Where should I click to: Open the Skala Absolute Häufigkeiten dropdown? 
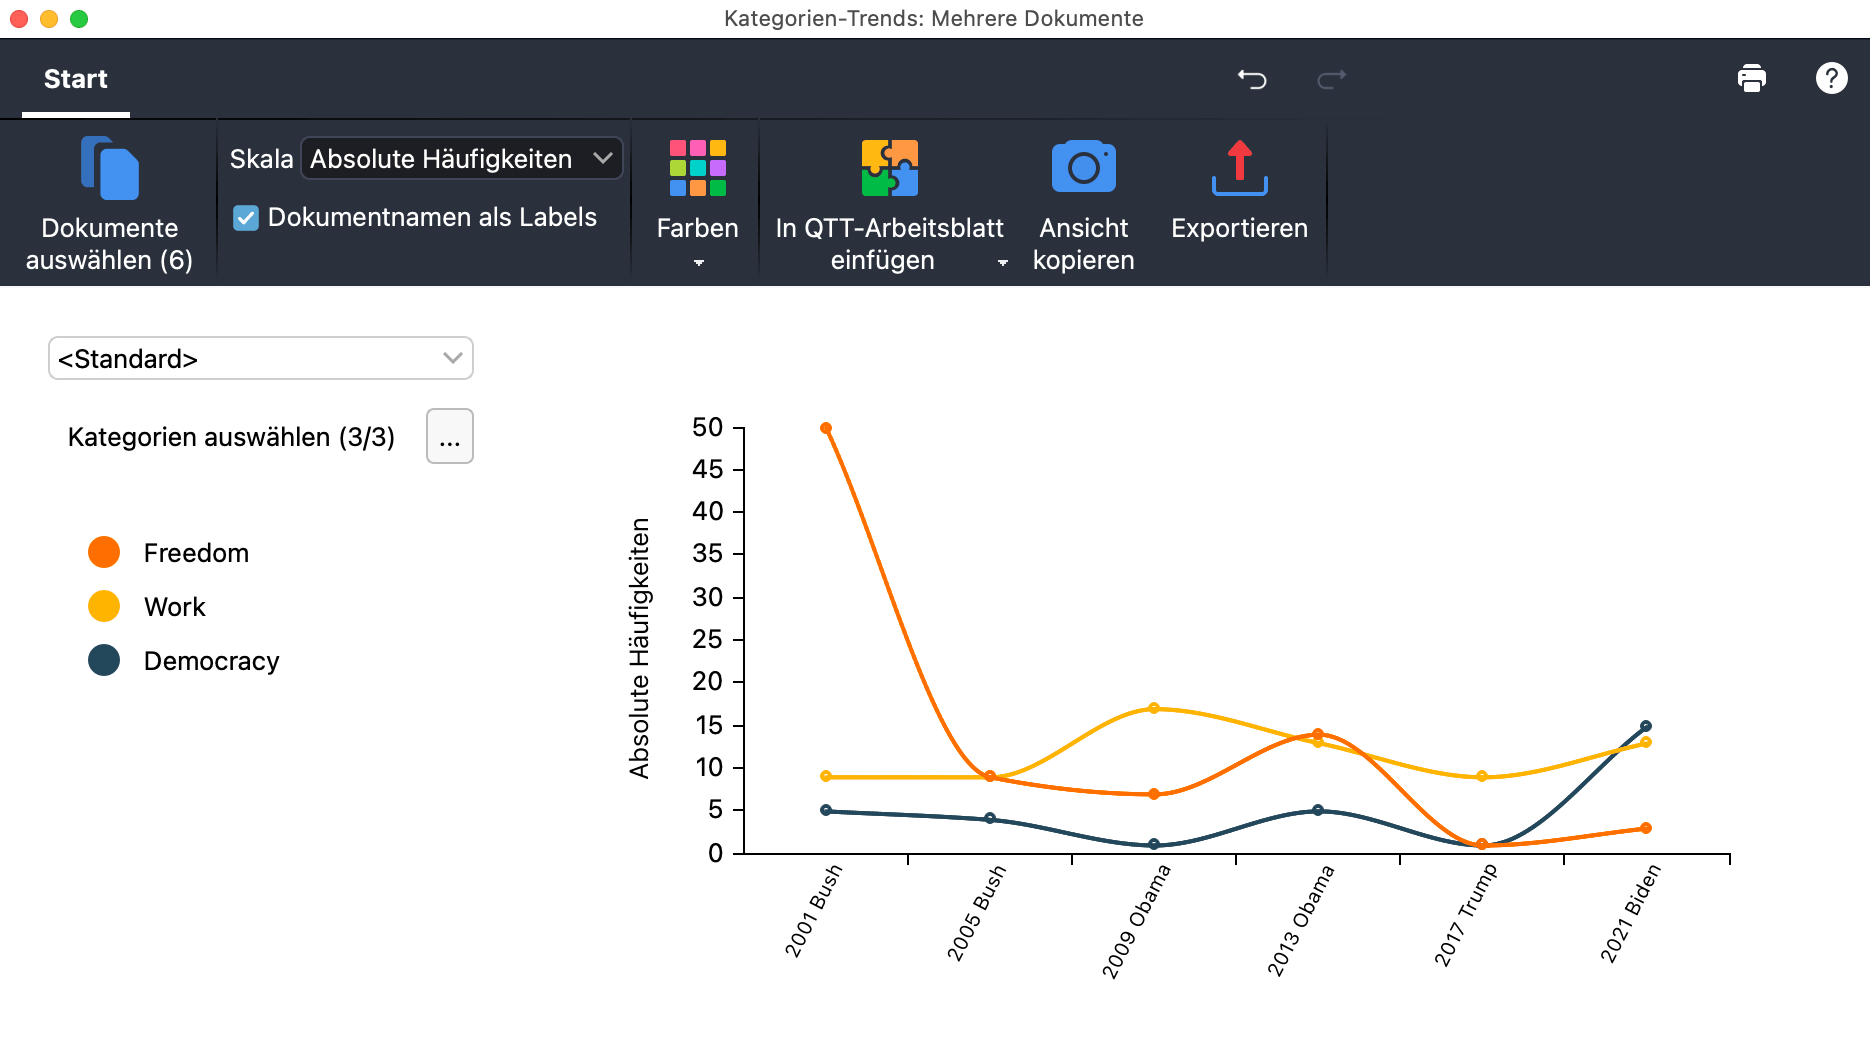click(461, 159)
